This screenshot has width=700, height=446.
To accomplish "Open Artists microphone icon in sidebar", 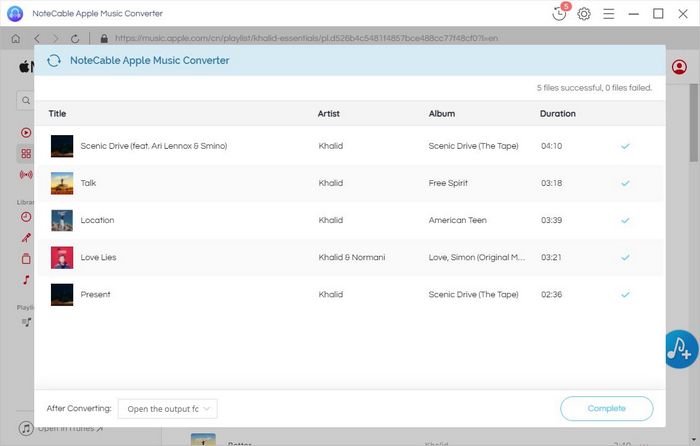I will 26,238.
